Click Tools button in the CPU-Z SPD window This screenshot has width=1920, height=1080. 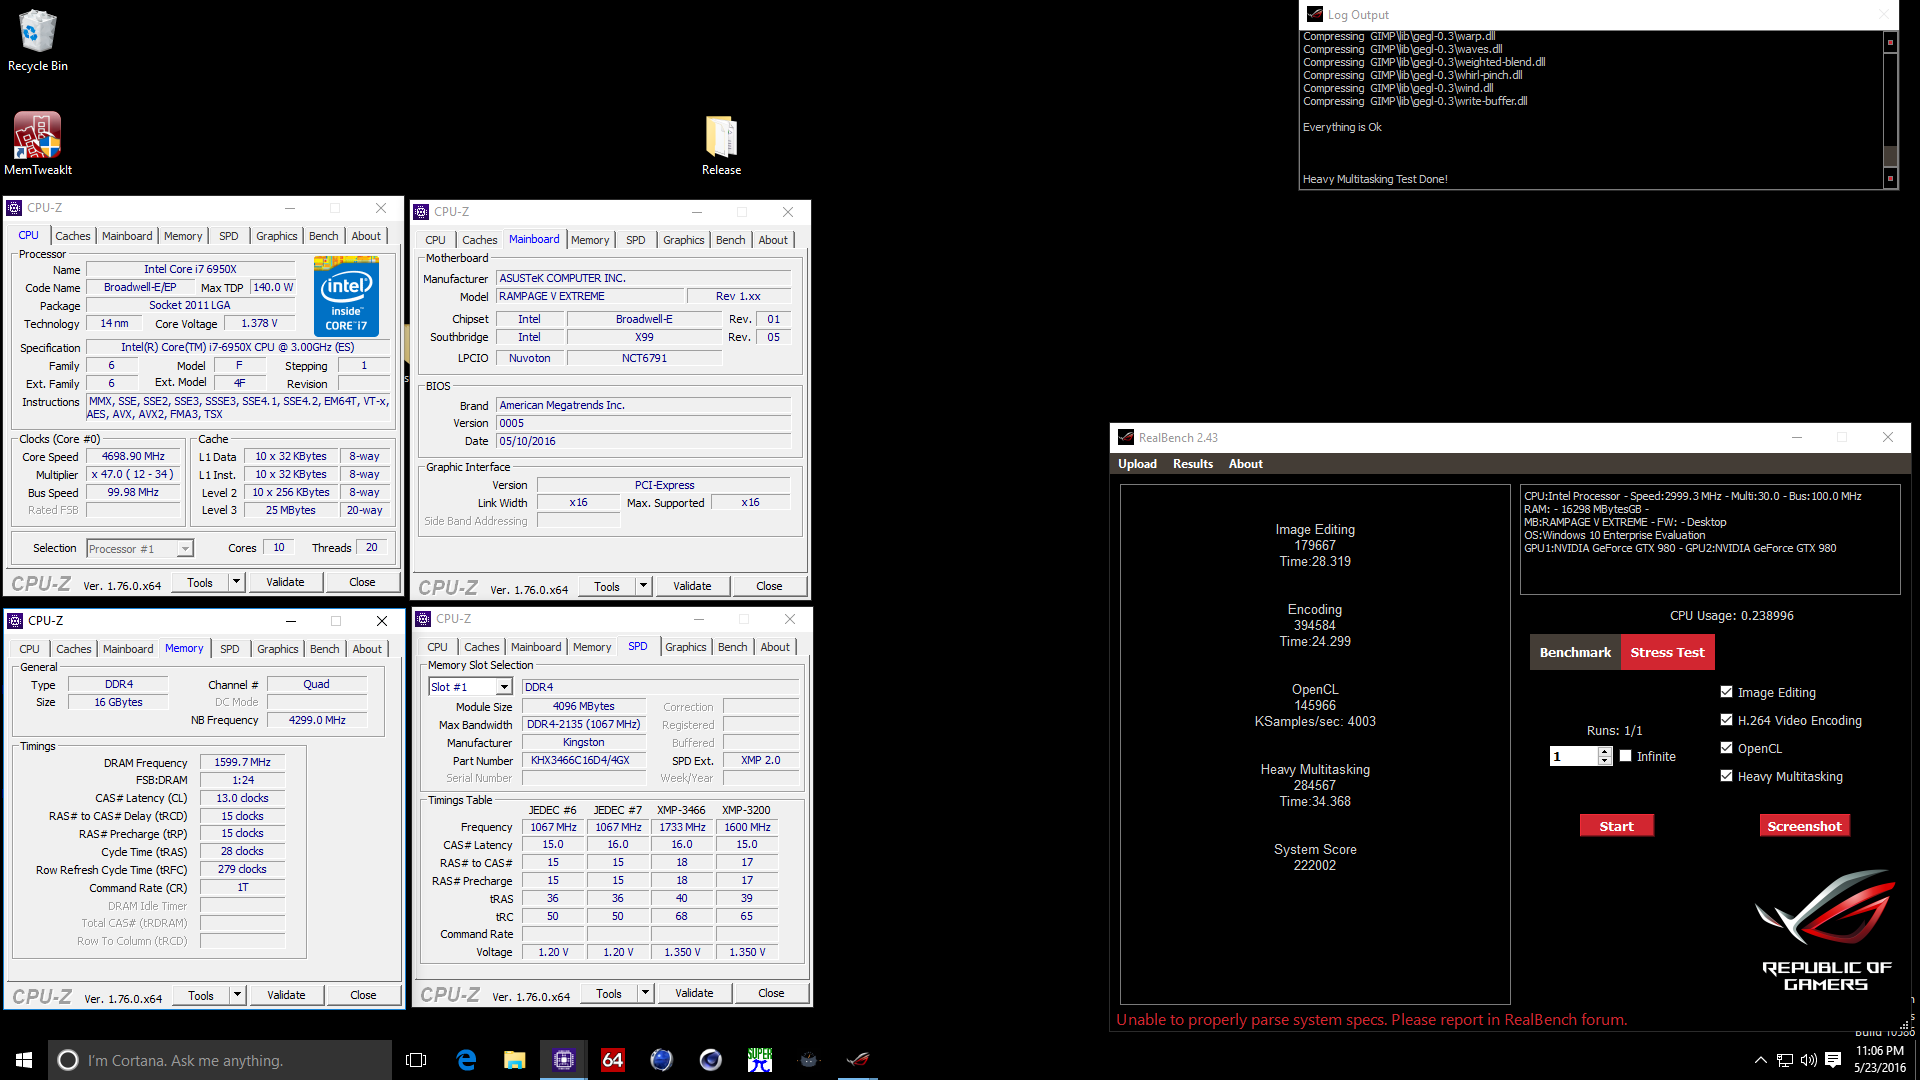pyautogui.click(x=609, y=993)
